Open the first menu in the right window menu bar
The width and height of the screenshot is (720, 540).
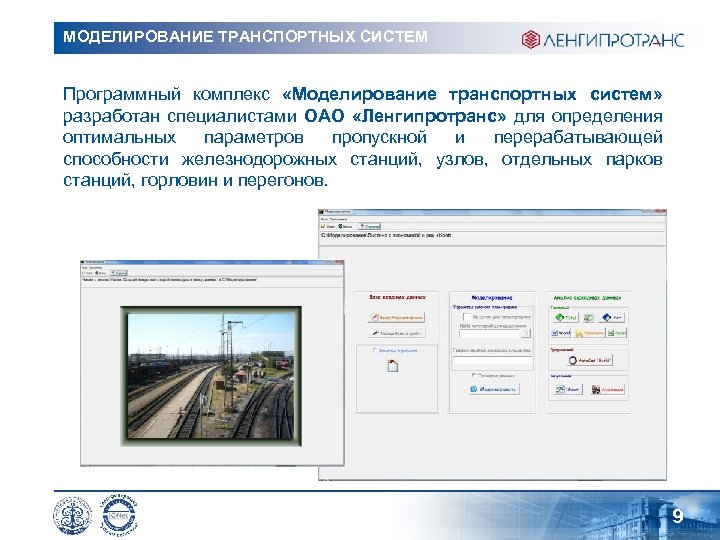(324, 219)
